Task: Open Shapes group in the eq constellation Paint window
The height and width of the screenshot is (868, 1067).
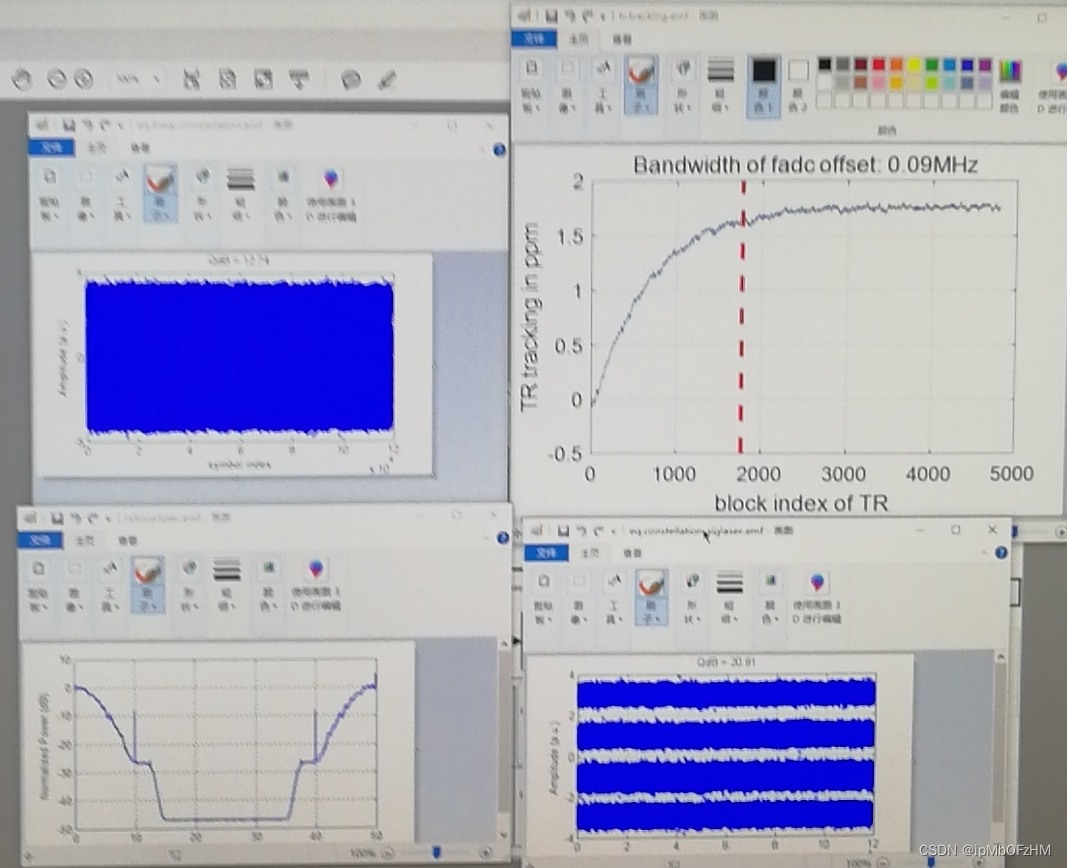Action: [692, 599]
